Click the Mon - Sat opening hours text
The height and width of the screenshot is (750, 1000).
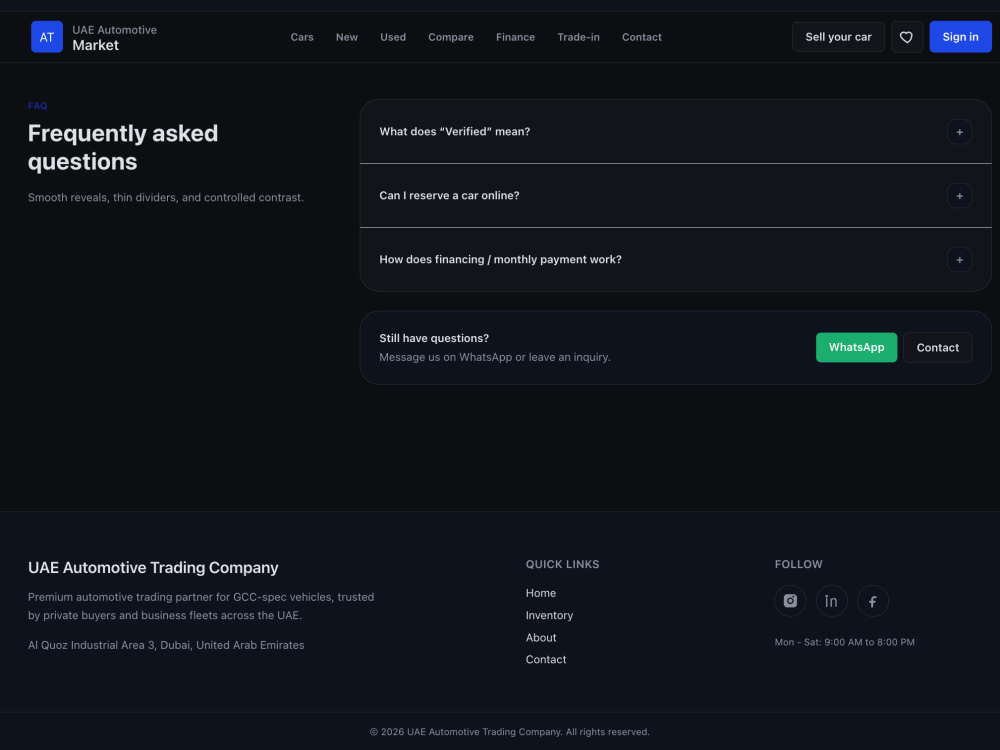[844, 642]
